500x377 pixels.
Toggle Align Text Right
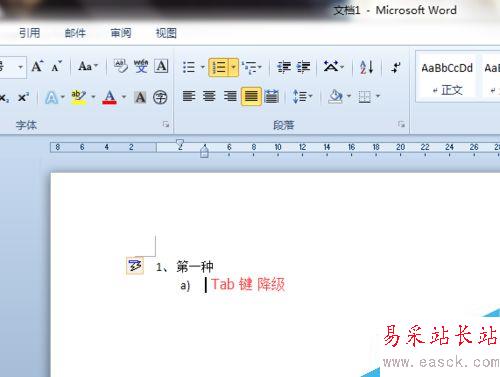point(230,96)
